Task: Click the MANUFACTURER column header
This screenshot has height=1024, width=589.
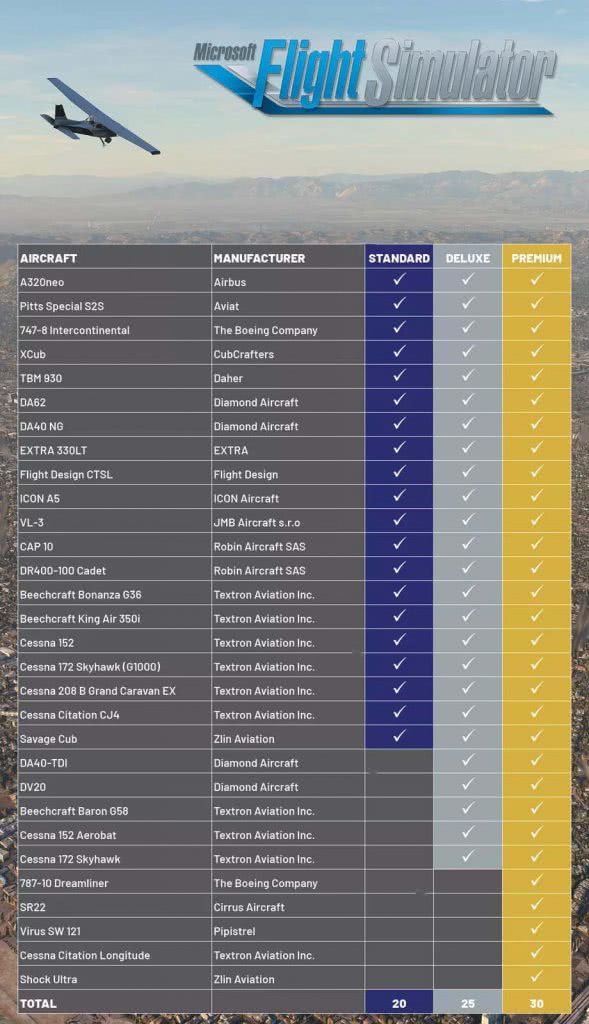Action: (259, 258)
